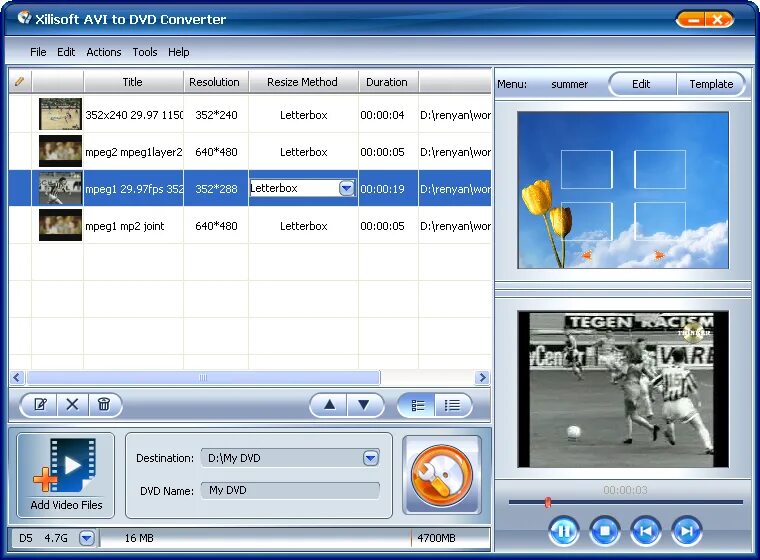Click Letterbox cell in mpeg1 mp2 joint row

coord(303,226)
